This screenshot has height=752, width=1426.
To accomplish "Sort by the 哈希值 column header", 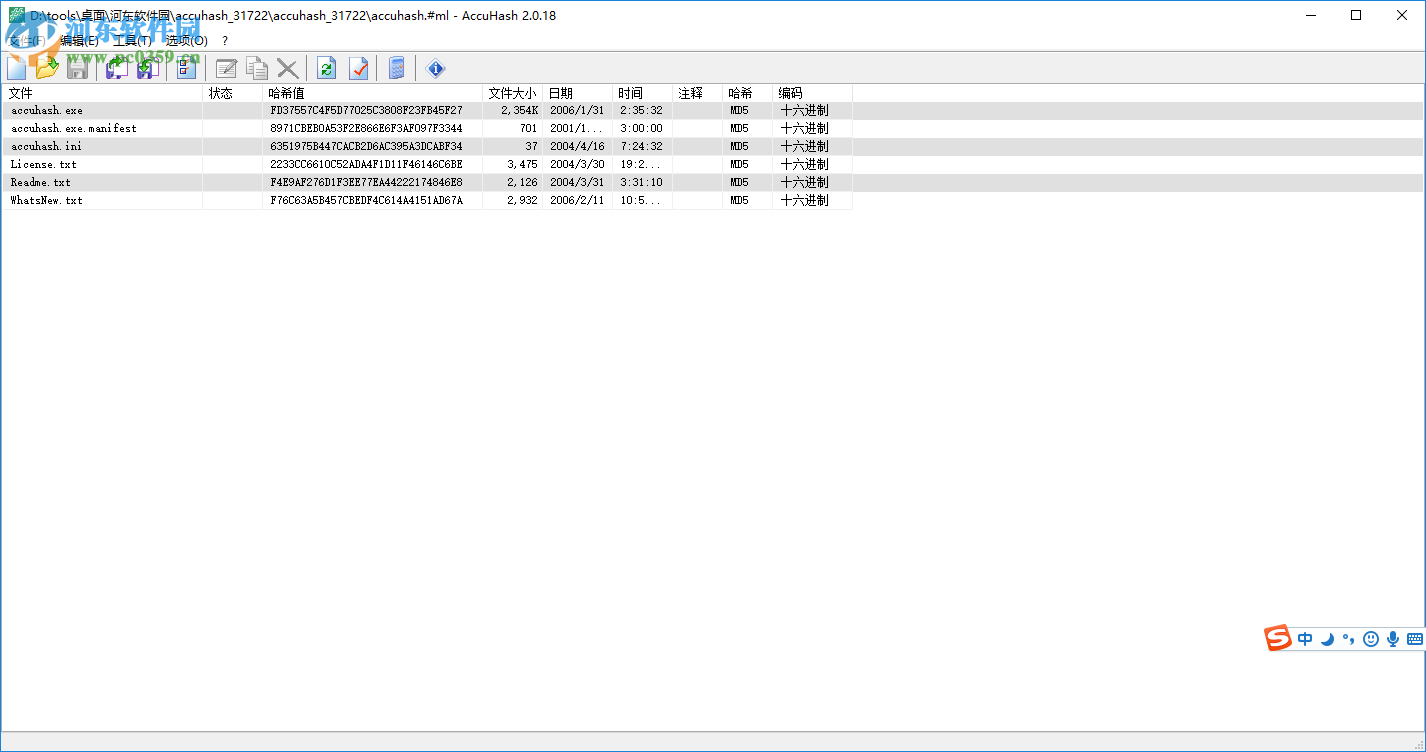I will click(x=373, y=93).
